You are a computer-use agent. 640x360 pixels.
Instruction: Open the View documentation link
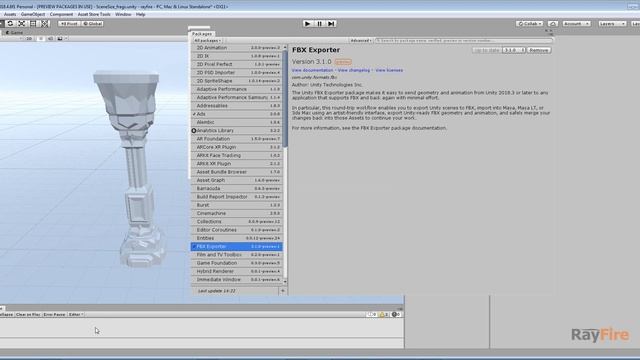(312, 70)
